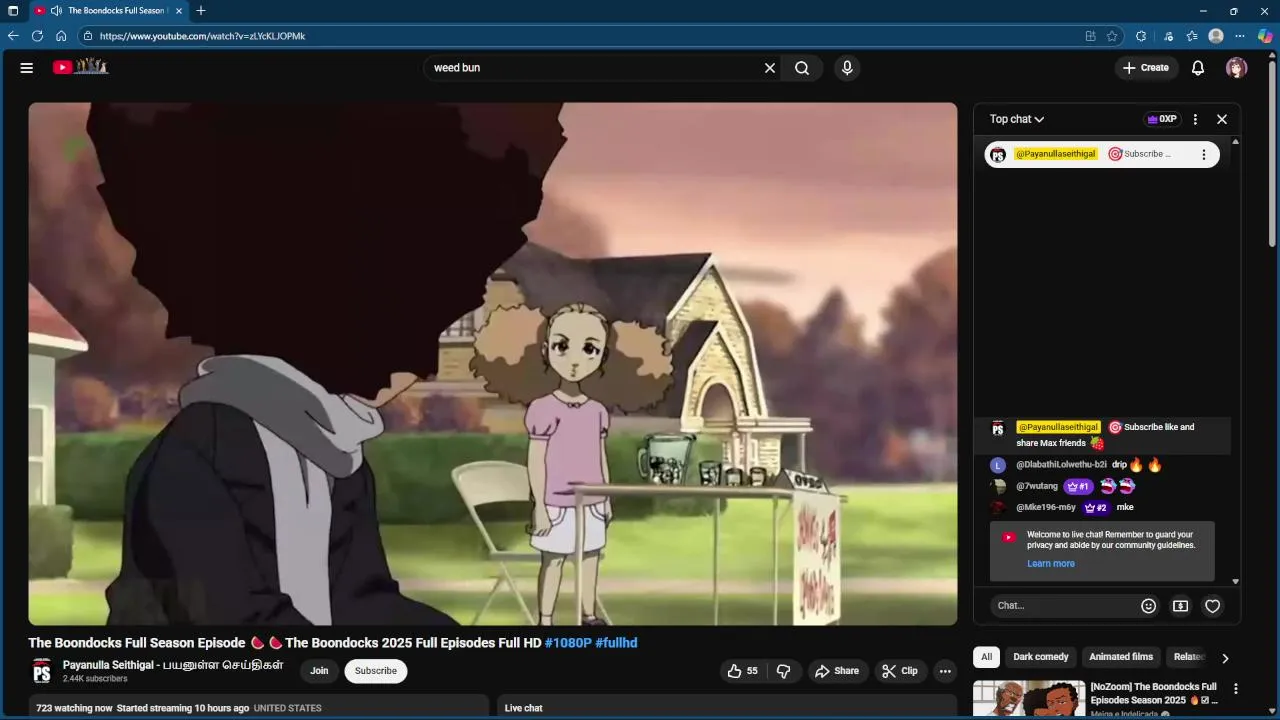The width and height of the screenshot is (1280, 720).
Task: Open the @DlabathiLolwethu-b2i chat username
Action: 1061,465
